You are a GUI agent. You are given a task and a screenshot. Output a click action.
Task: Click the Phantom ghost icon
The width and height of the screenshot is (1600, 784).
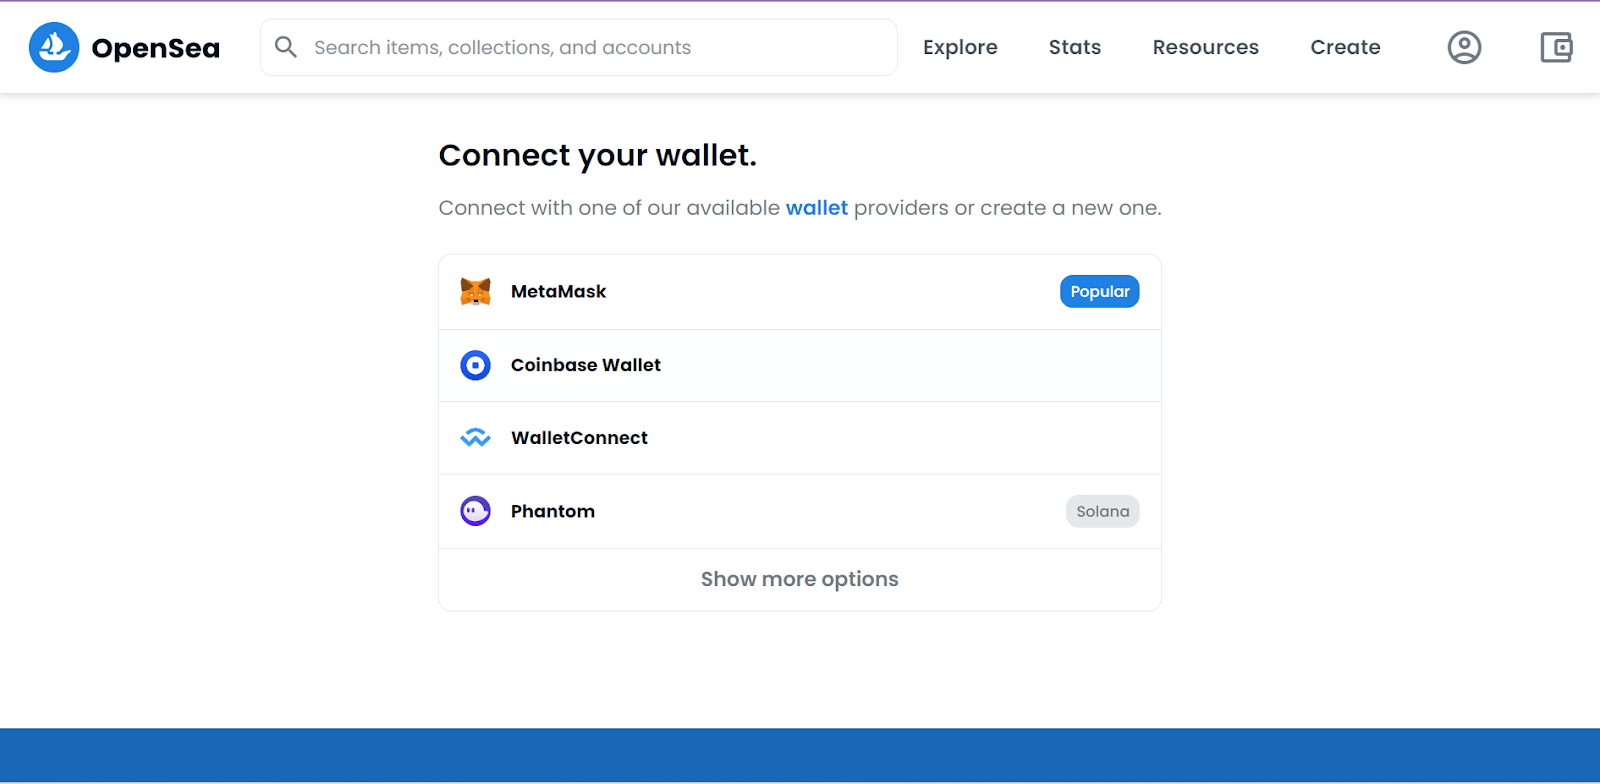(x=475, y=511)
